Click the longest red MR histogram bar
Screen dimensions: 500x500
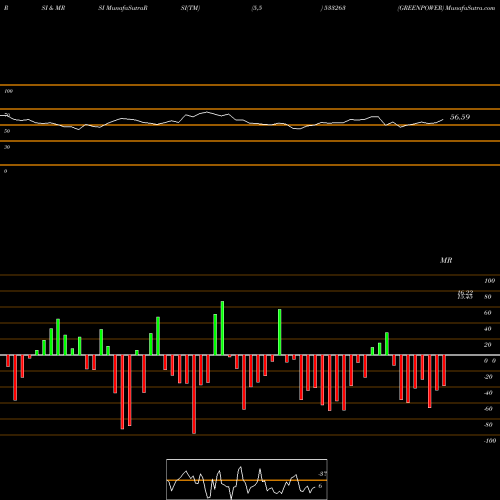coord(194,394)
